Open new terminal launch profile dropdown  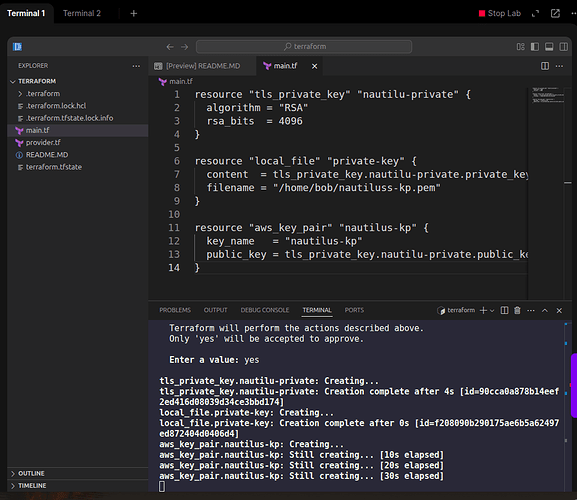pyautogui.click(x=492, y=311)
